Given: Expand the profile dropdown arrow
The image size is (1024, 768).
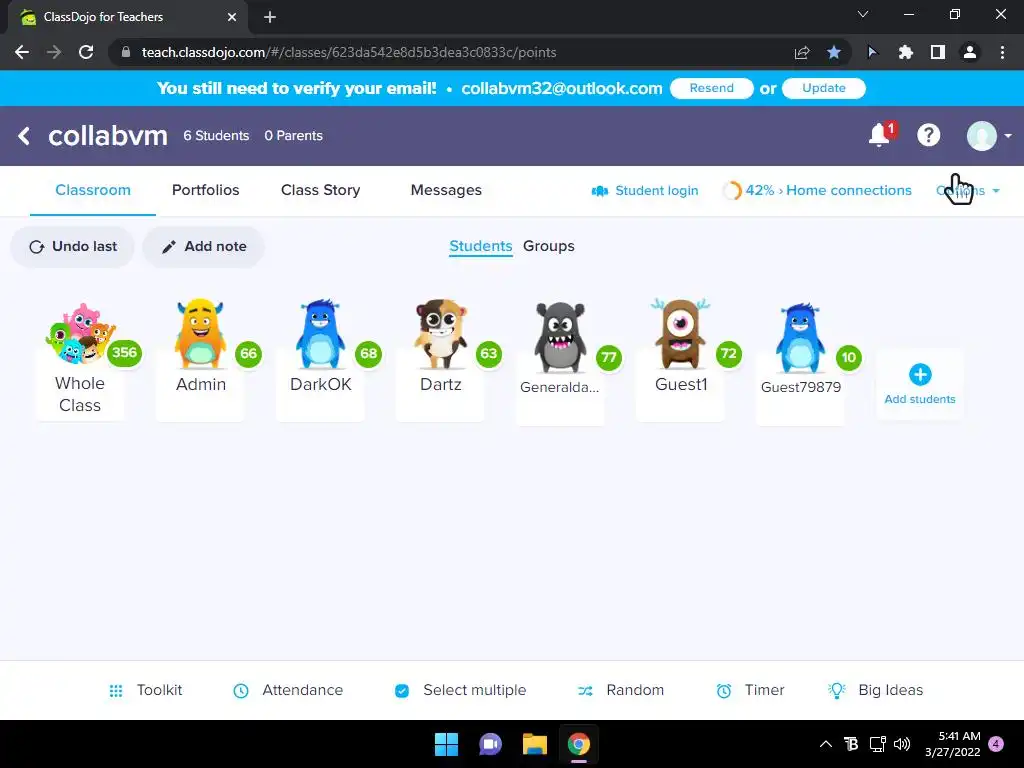Looking at the screenshot, I should (x=1008, y=136).
